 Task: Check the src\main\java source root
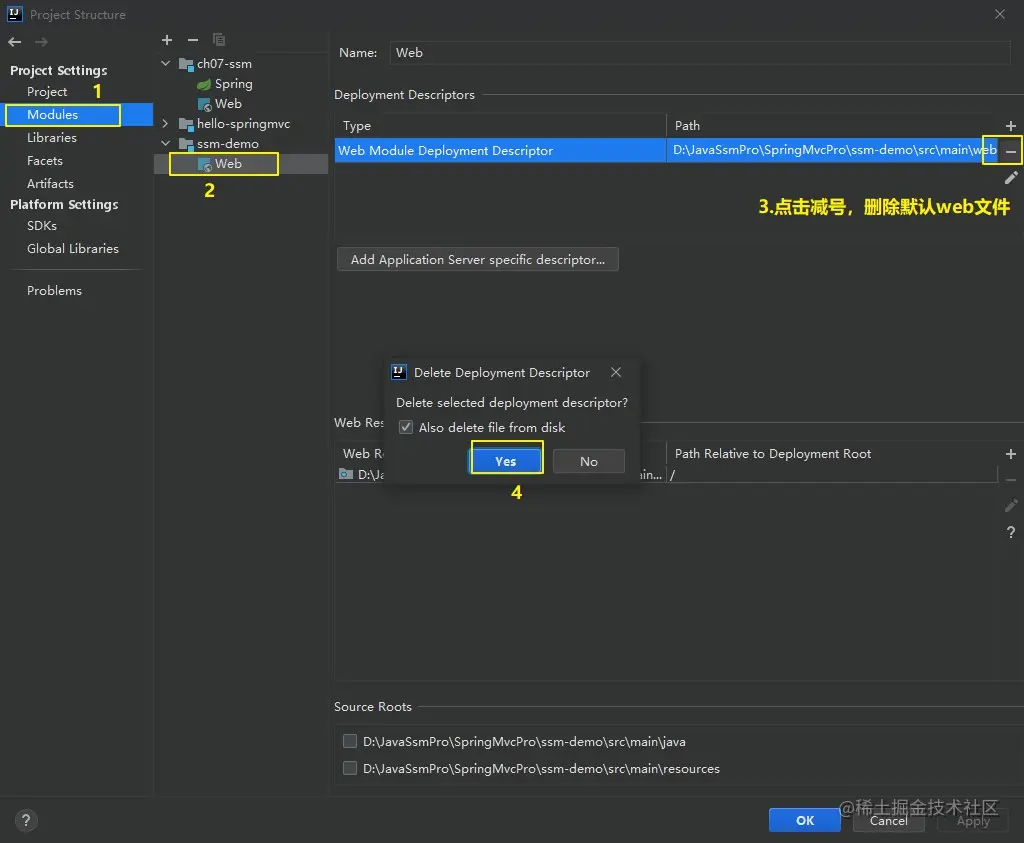click(350, 741)
